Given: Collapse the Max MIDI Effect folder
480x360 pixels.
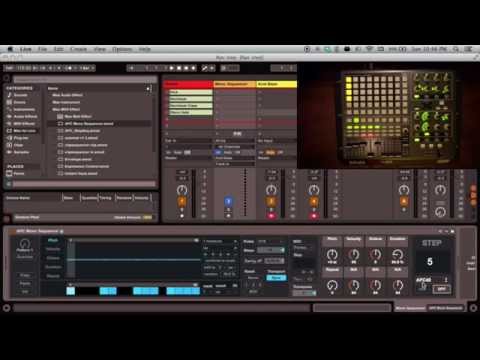Looking at the screenshot, I should coord(66,109).
